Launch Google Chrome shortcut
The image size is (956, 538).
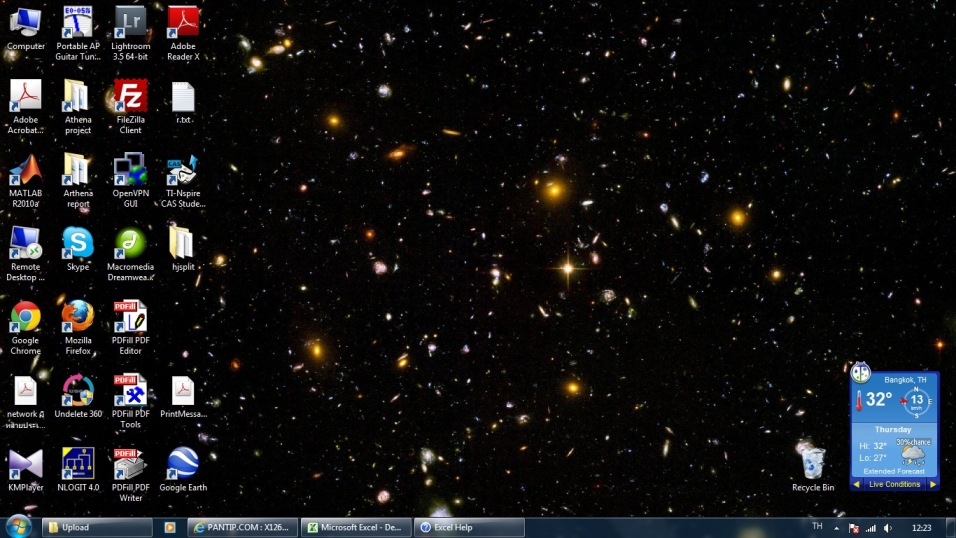26,328
